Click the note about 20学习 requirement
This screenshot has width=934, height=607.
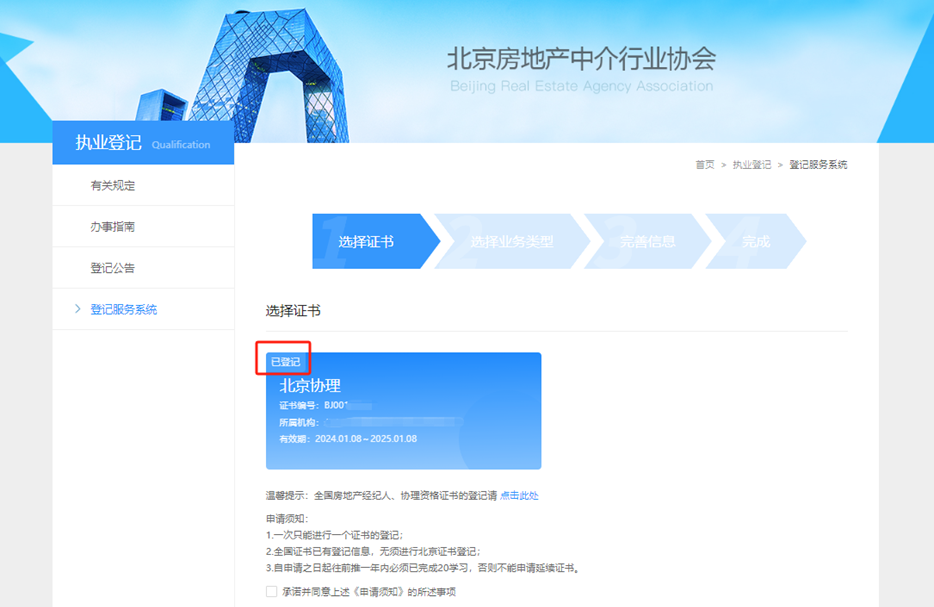pyautogui.click(x=423, y=568)
